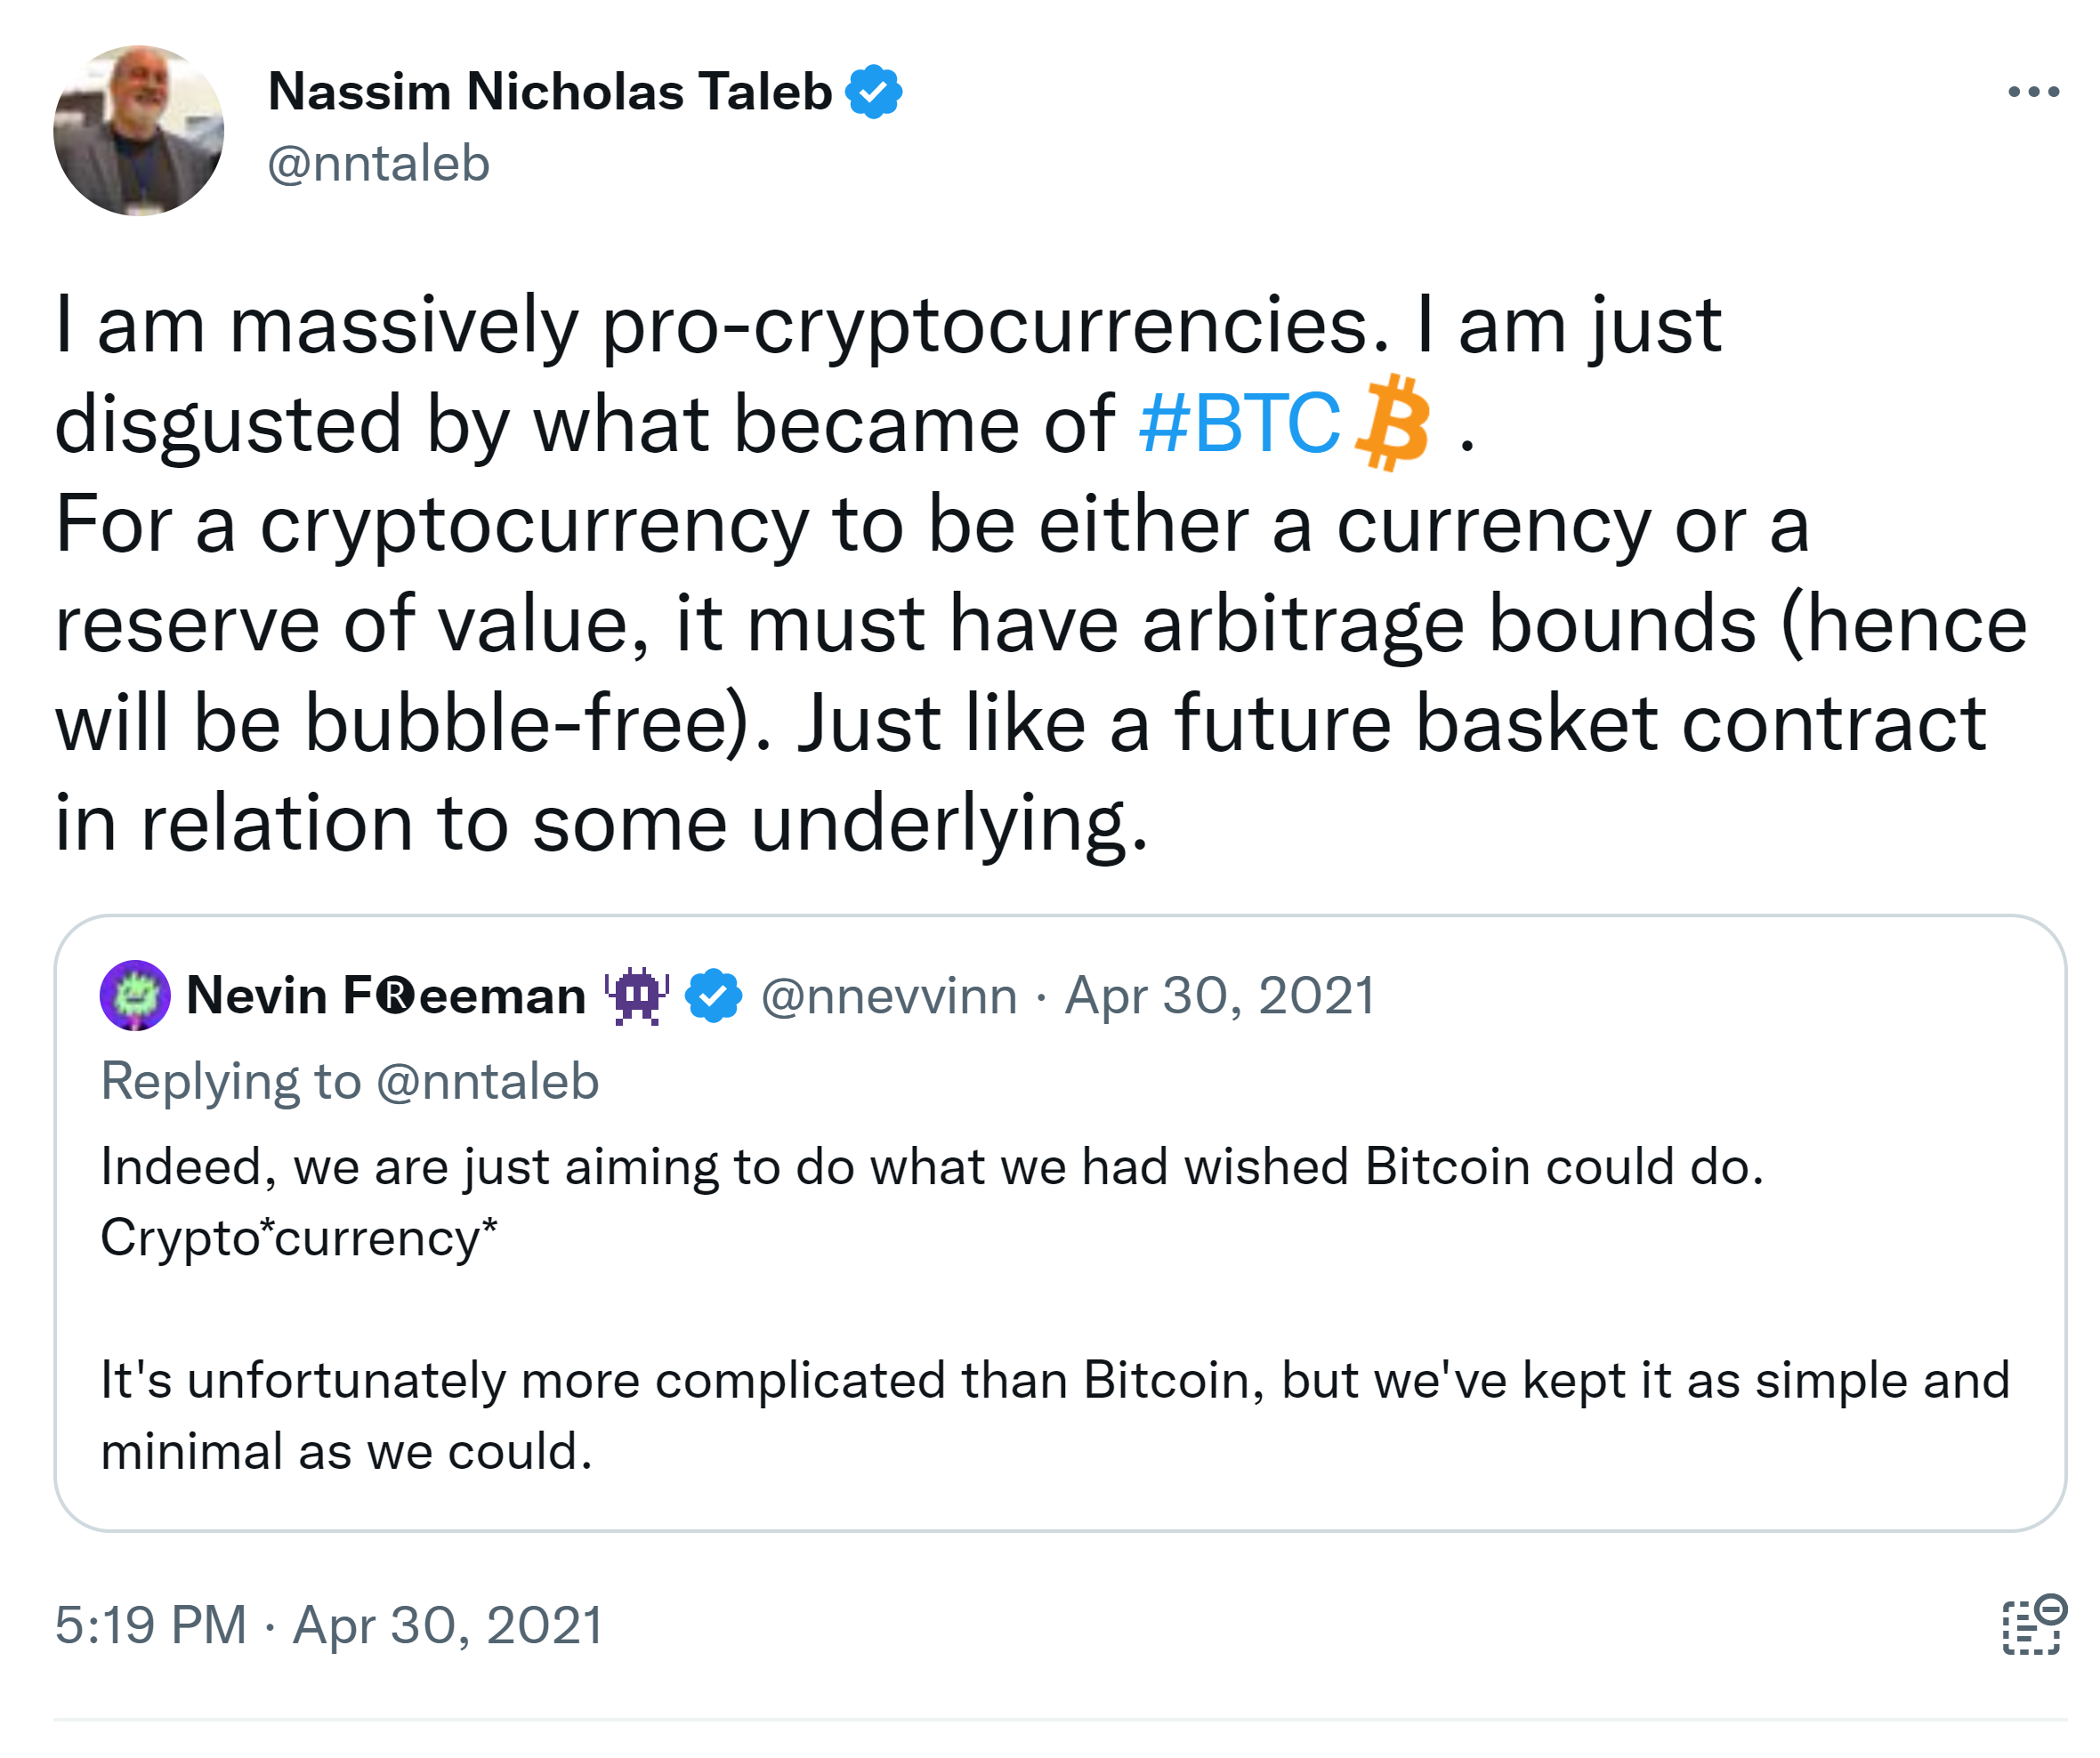Screen dimensions: 2100x1758
Task: Click Nevin Freeman's purple avatar icon
Action: (x=135, y=995)
